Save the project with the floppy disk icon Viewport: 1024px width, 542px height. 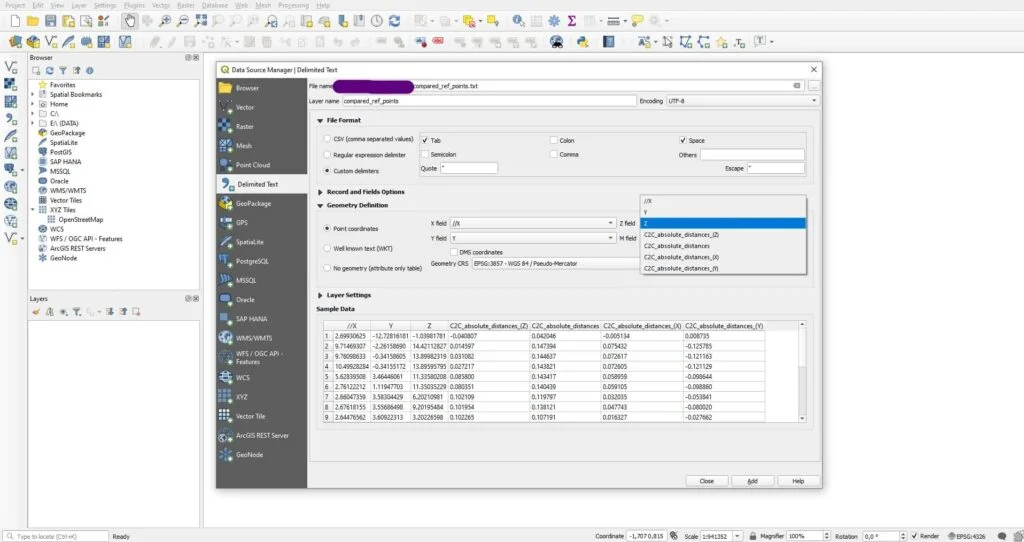pos(50,21)
